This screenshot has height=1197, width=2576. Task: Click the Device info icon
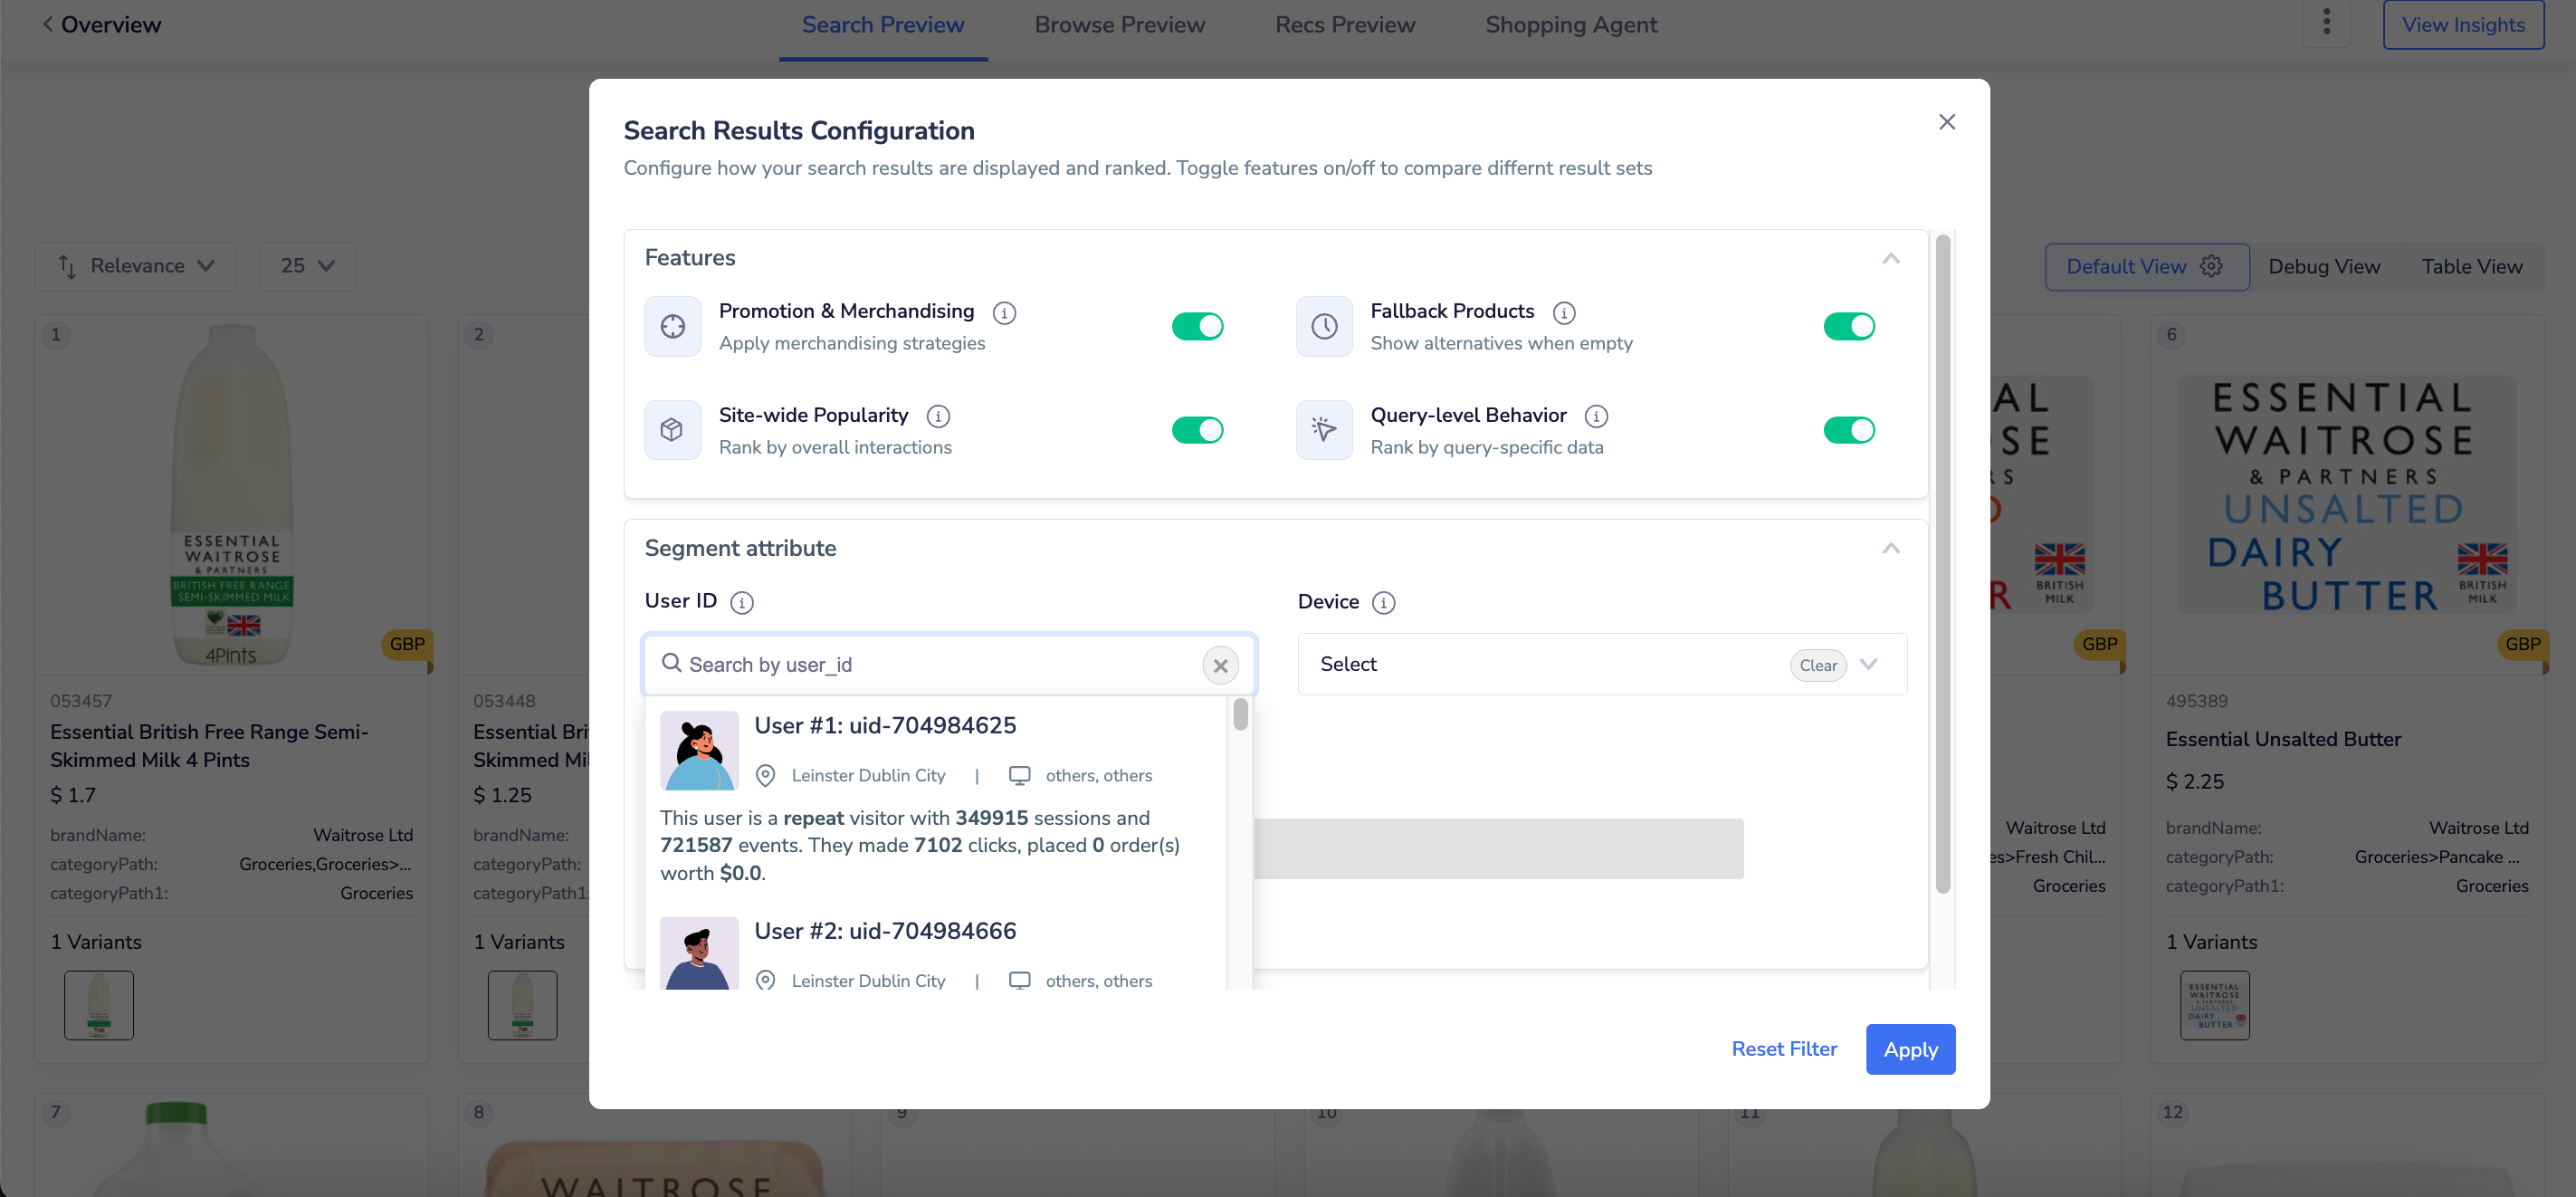(x=1383, y=602)
